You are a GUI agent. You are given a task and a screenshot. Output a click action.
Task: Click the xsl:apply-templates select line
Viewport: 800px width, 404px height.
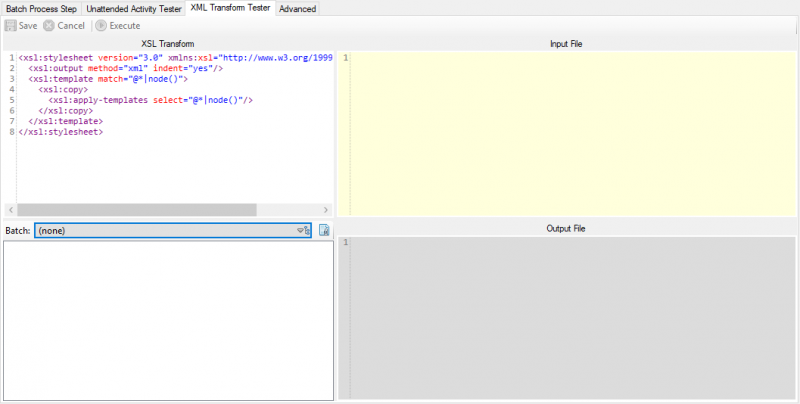[151, 100]
